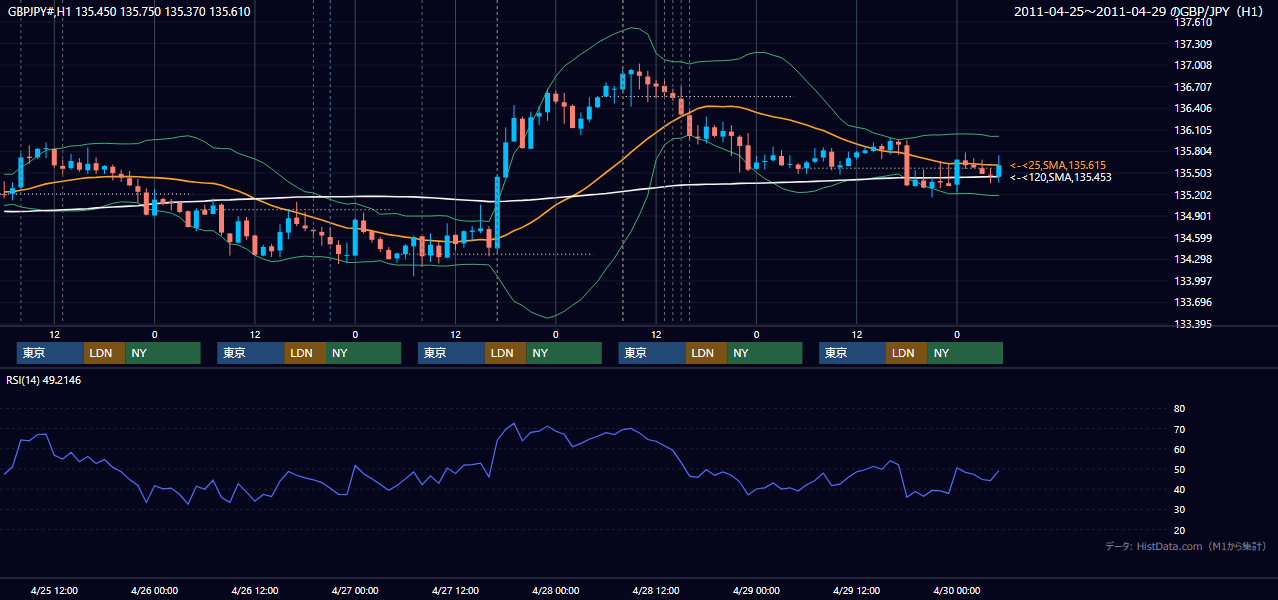Click the NY session block for 4/27

click(x=564, y=353)
